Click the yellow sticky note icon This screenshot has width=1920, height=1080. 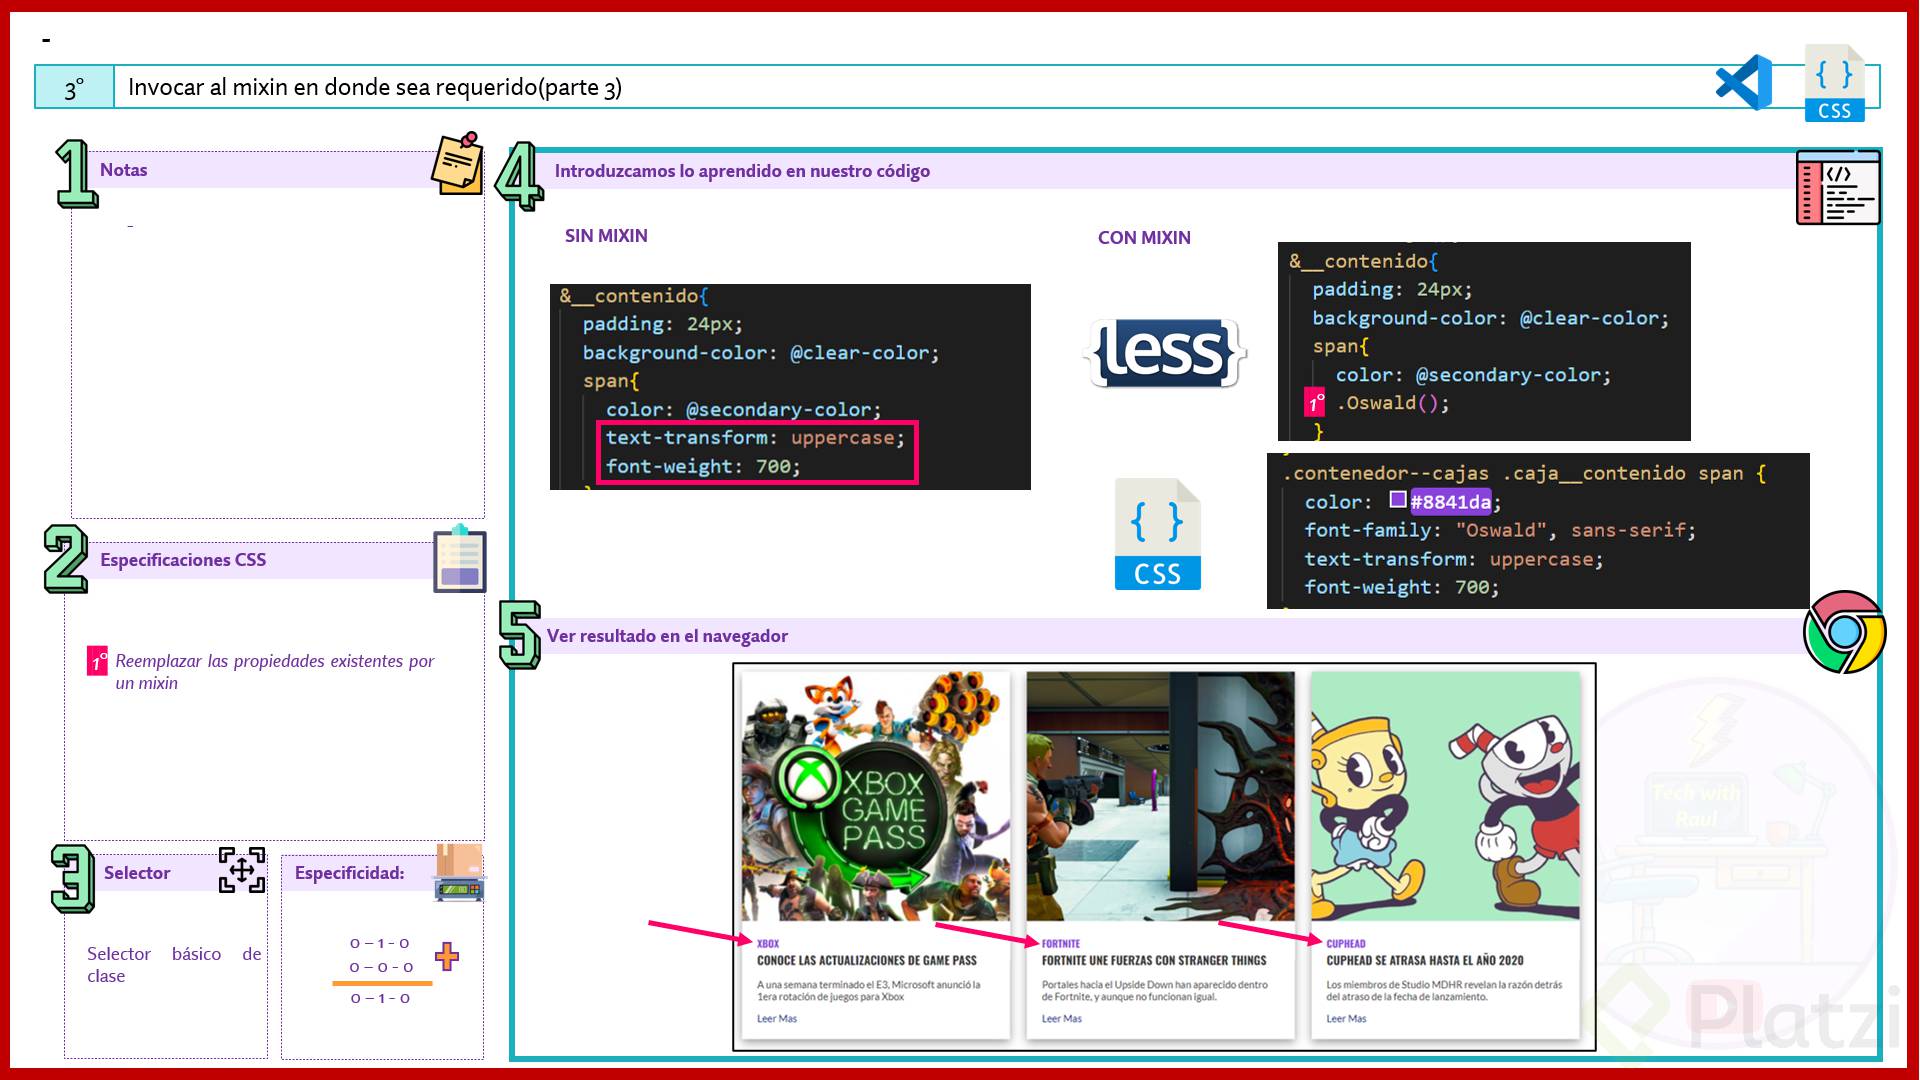(458, 164)
